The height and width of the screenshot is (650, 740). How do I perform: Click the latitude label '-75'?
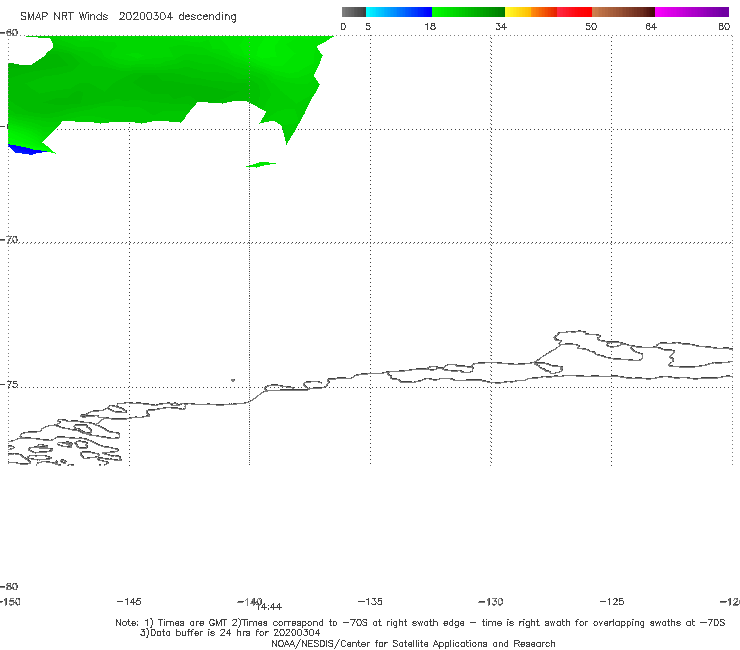pos(9,385)
